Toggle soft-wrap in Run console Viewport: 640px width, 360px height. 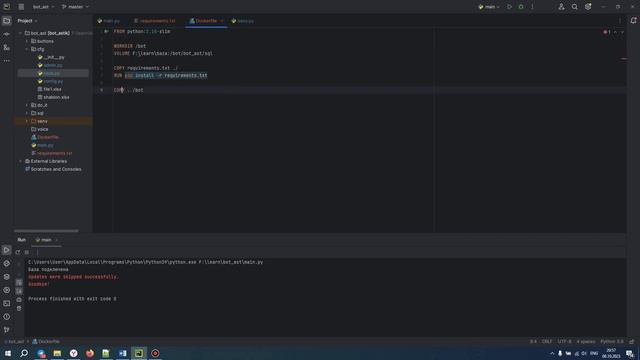[19, 282]
